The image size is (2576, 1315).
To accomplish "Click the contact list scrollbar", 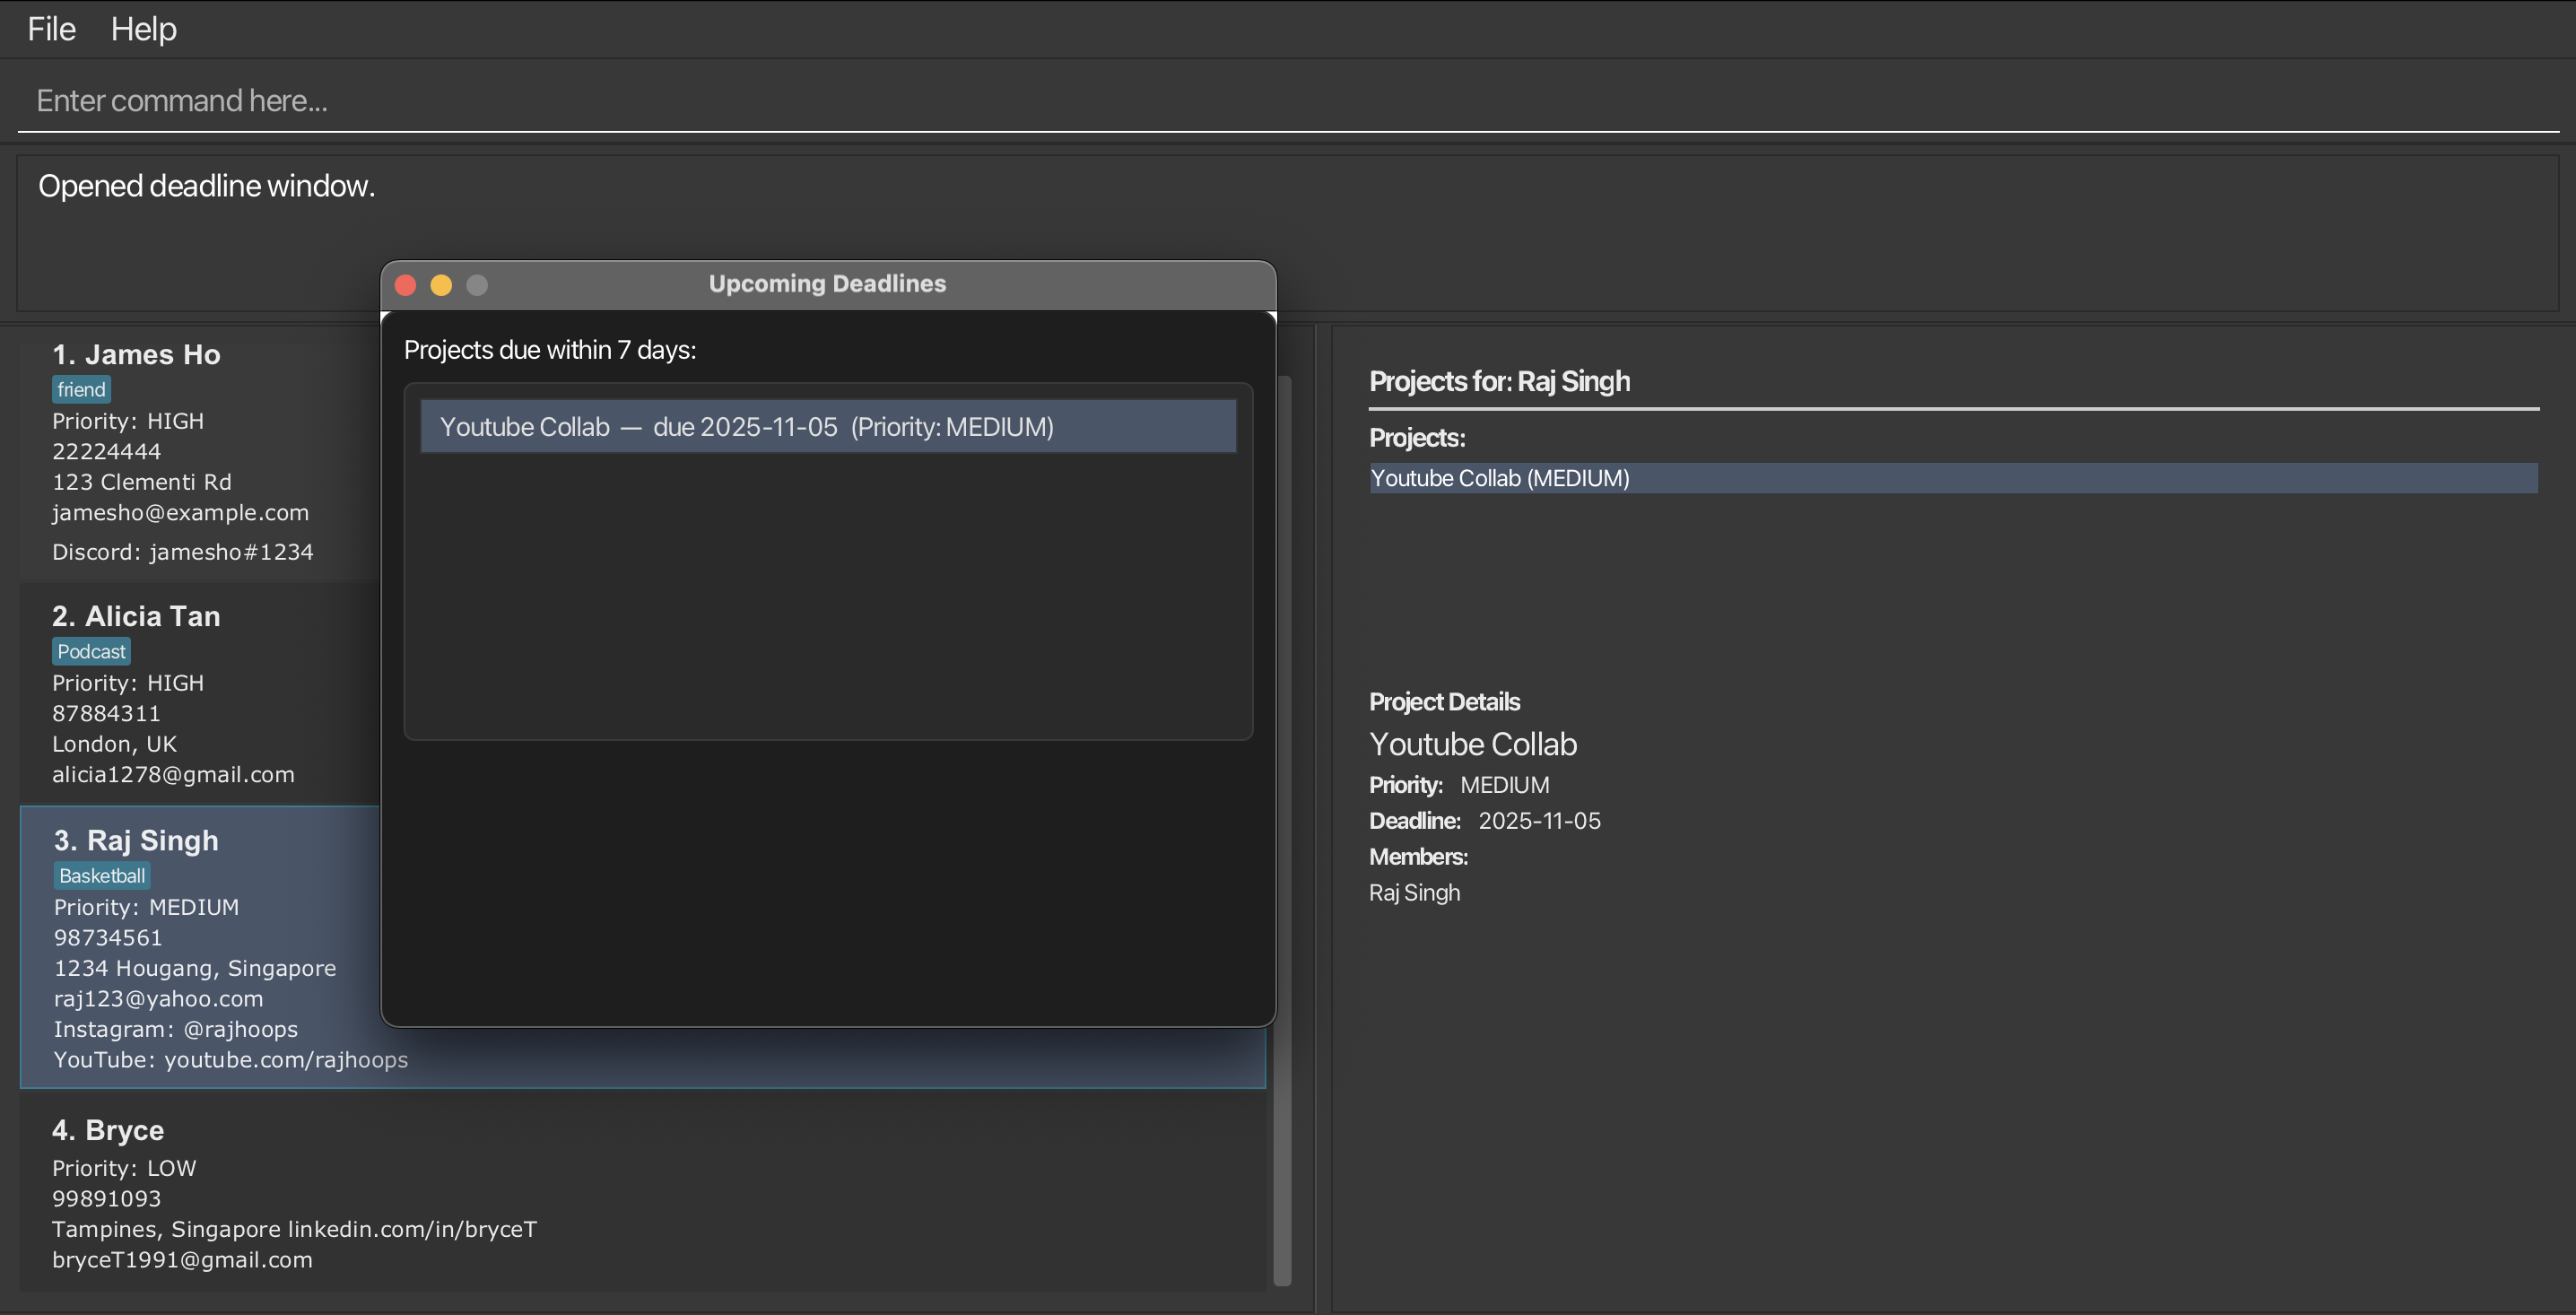I will (x=1283, y=830).
